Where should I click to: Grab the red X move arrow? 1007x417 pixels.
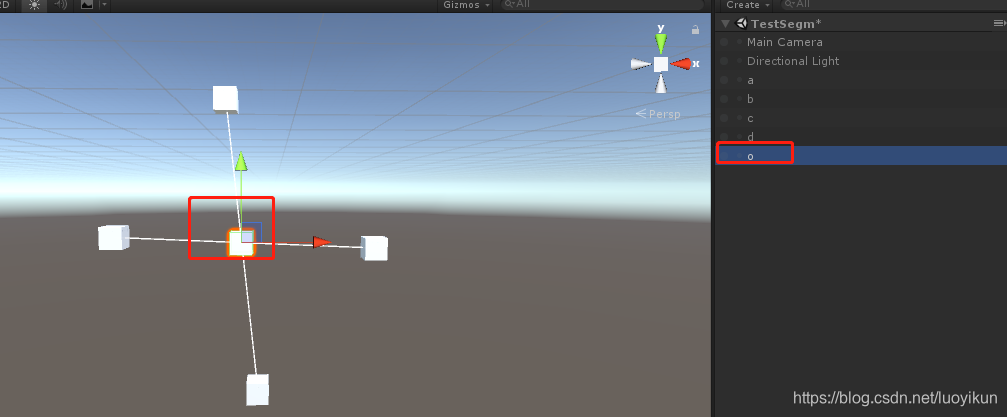(x=321, y=242)
